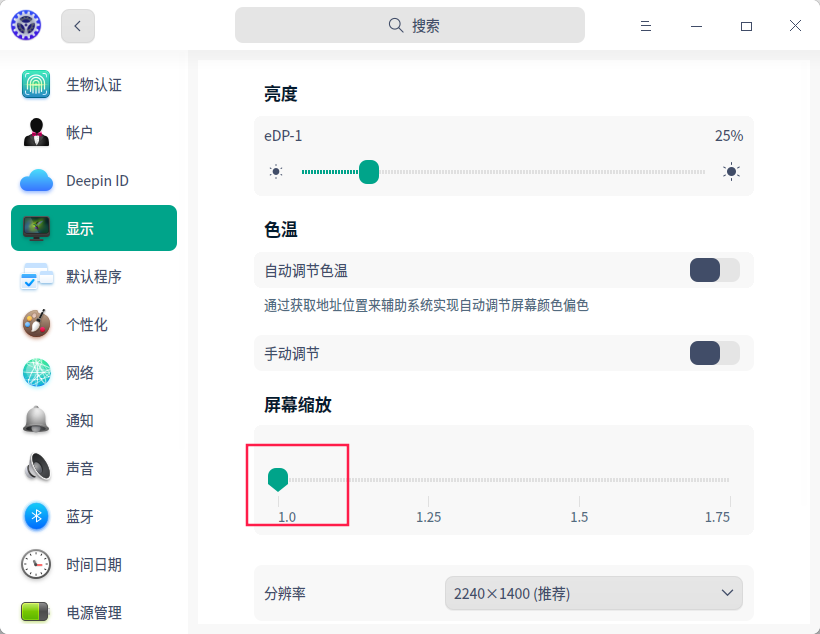
Task: Toggle the 自动调节色温 switch
Action: click(x=714, y=270)
